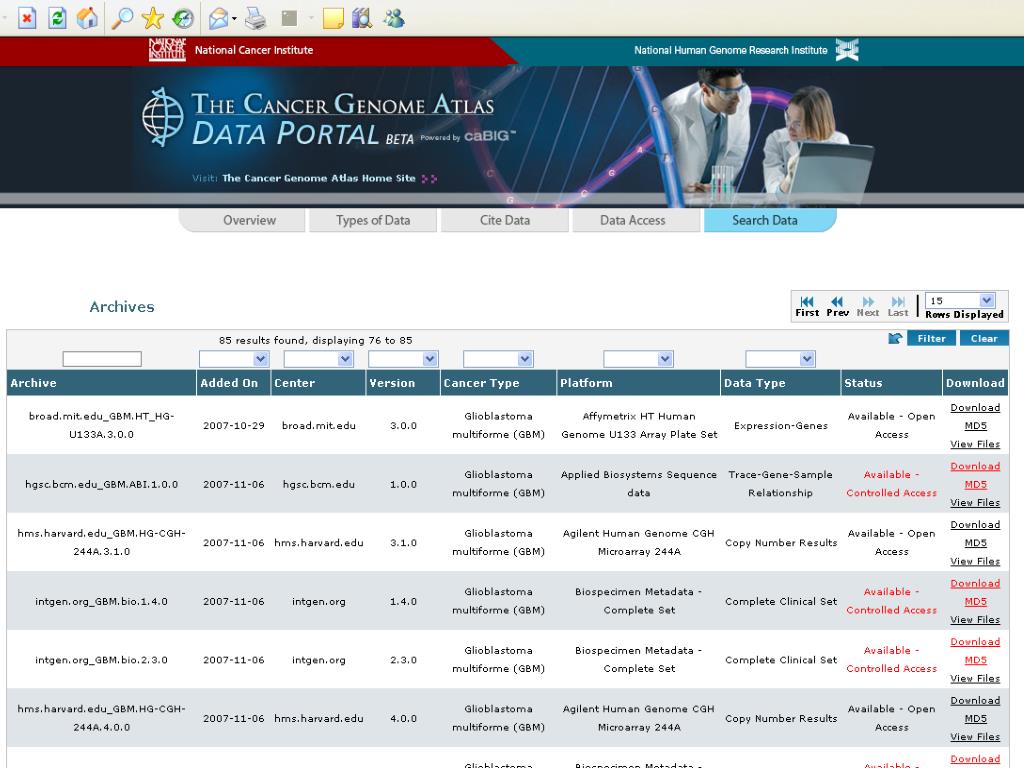The height and width of the screenshot is (768, 1024).
Task: Open the Types of Data tab
Action: [x=373, y=220]
